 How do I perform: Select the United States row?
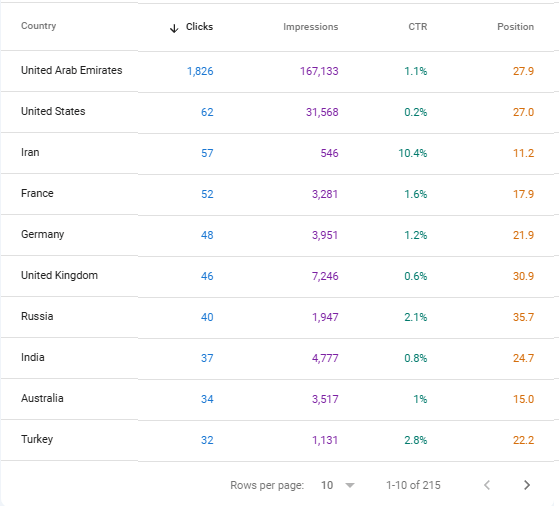(280, 112)
